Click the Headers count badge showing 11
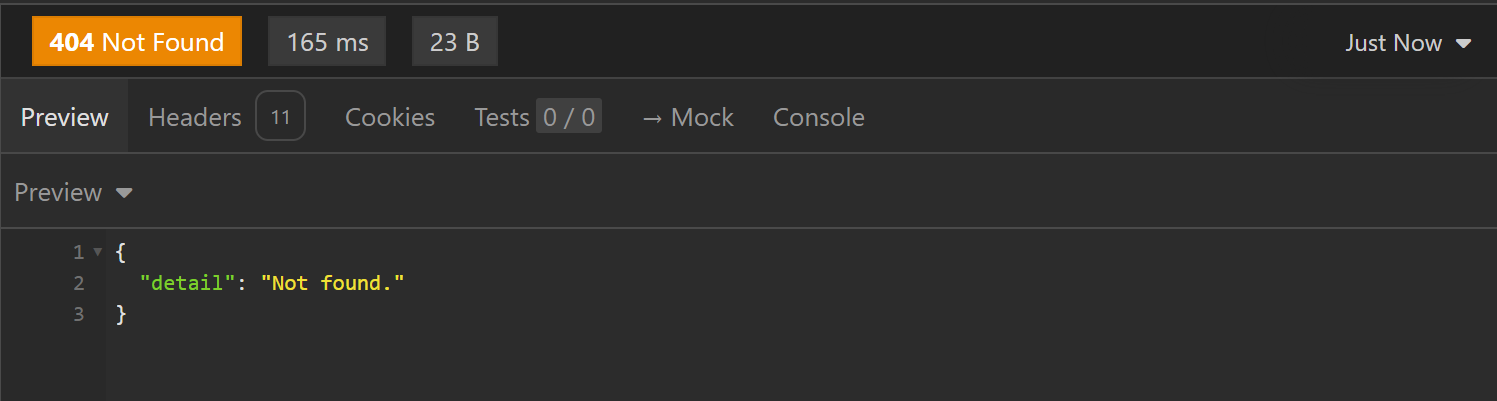 point(280,117)
